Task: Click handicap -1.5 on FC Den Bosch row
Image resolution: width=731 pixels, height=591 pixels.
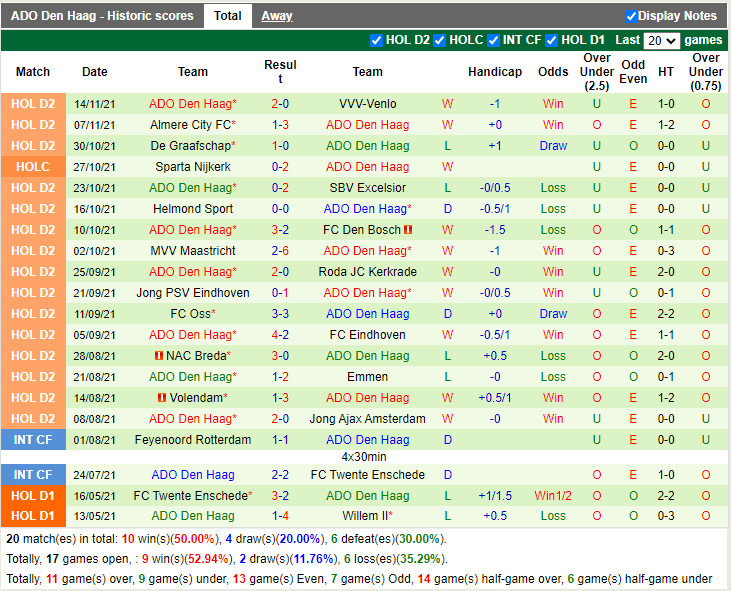Action: (495, 230)
